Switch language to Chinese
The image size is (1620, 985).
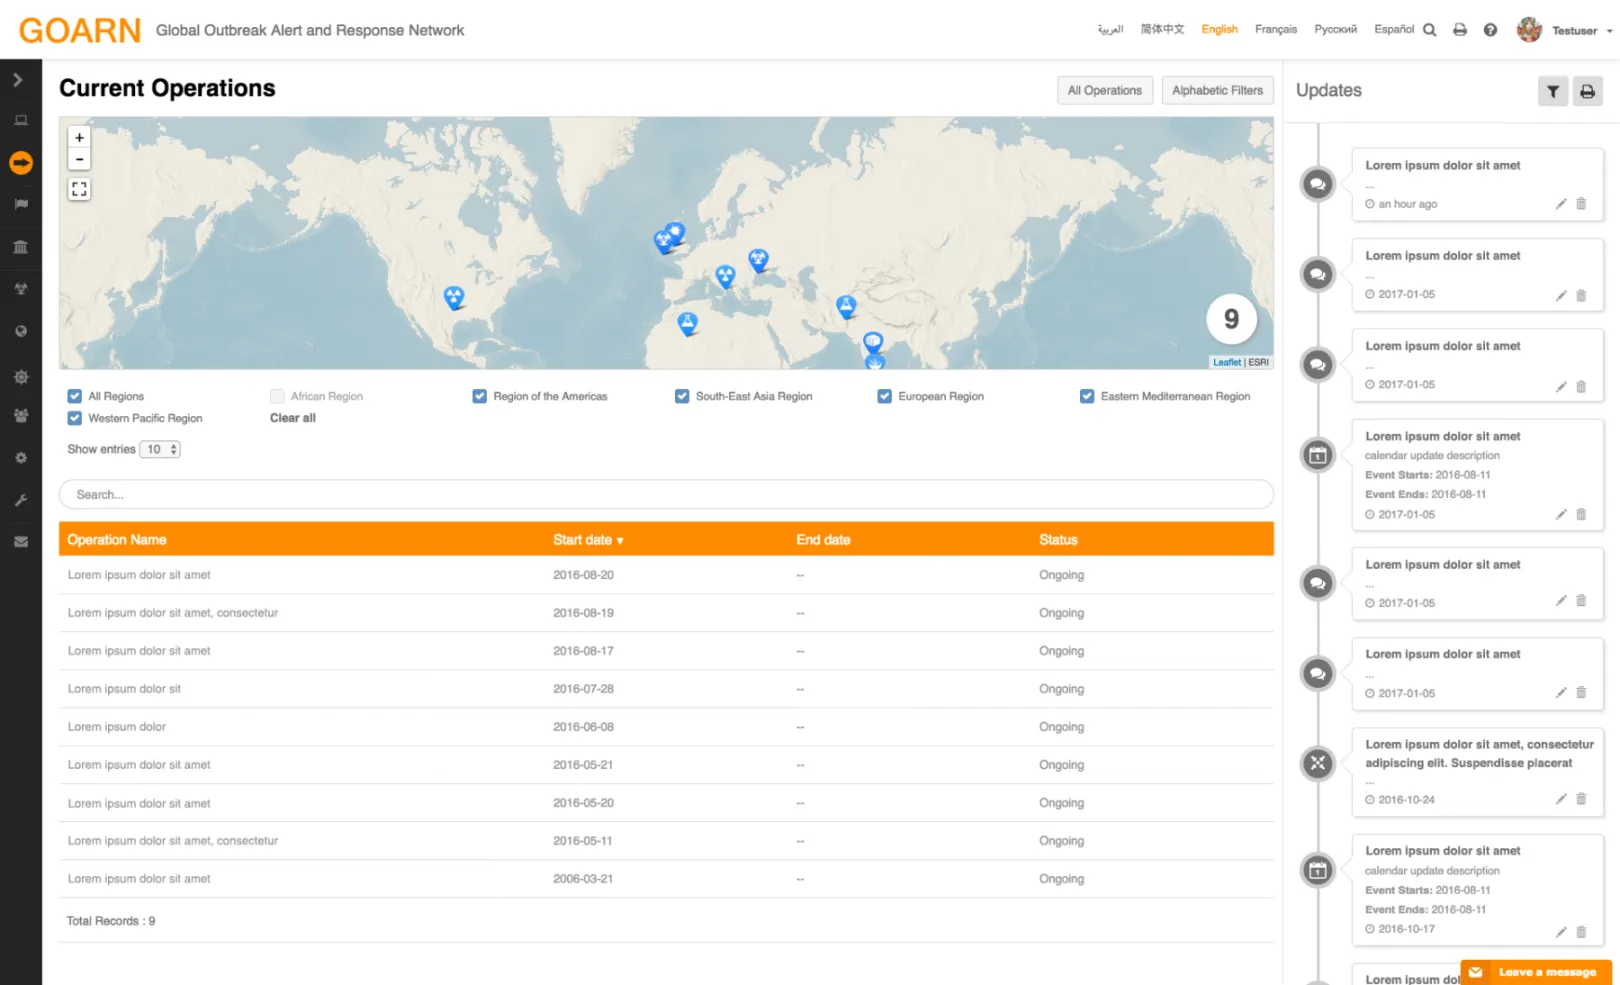[x=1162, y=30]
